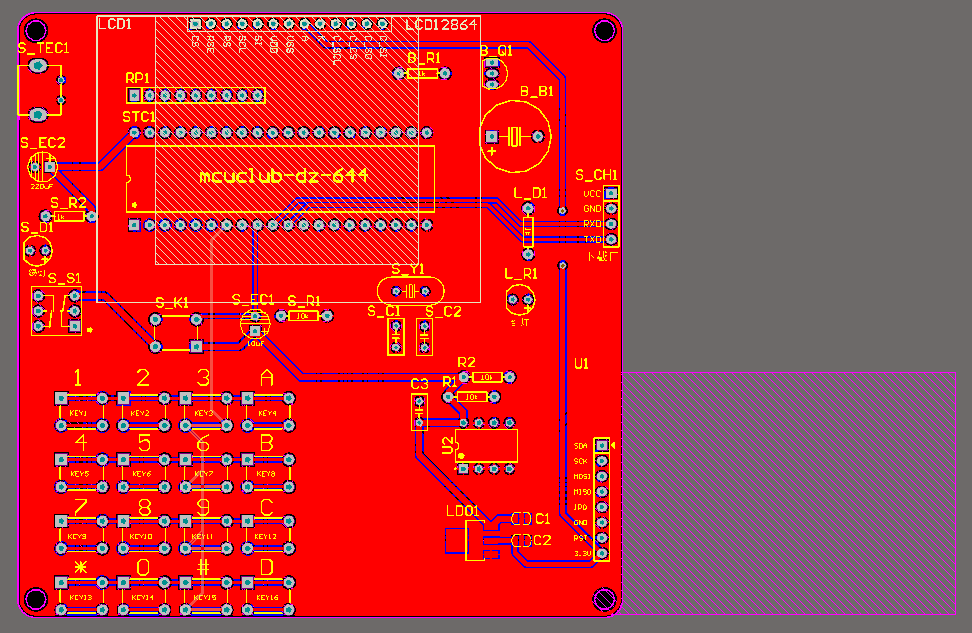Click the LDO1 regulator label
Image resolution: width=972 pixels, height=633 pixels.
click(x=463, y=511)
